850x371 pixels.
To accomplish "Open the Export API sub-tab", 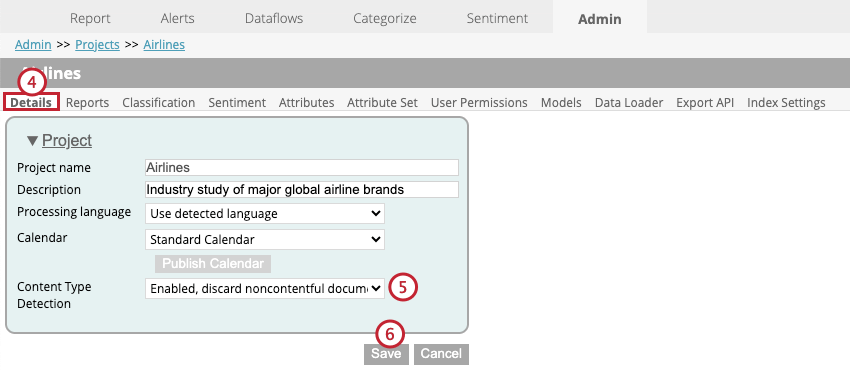I will [705, 103].
